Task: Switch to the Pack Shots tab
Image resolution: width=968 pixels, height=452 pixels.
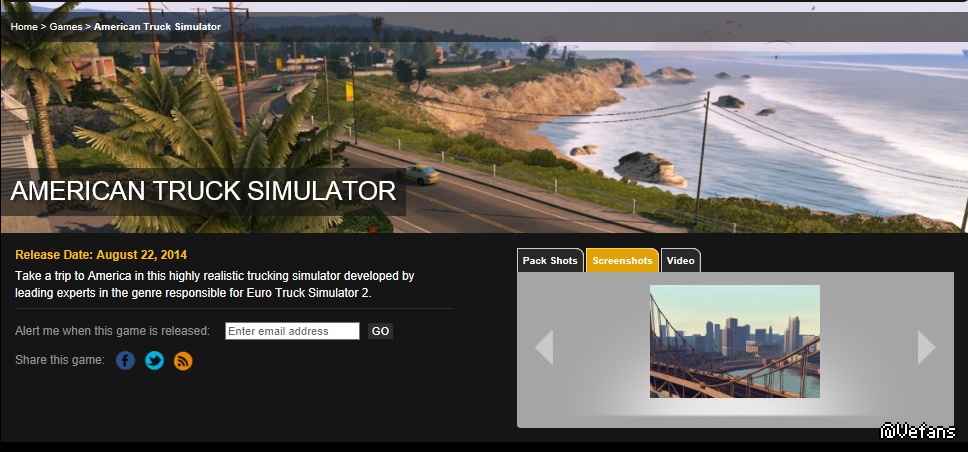Action: coord(550,261)
